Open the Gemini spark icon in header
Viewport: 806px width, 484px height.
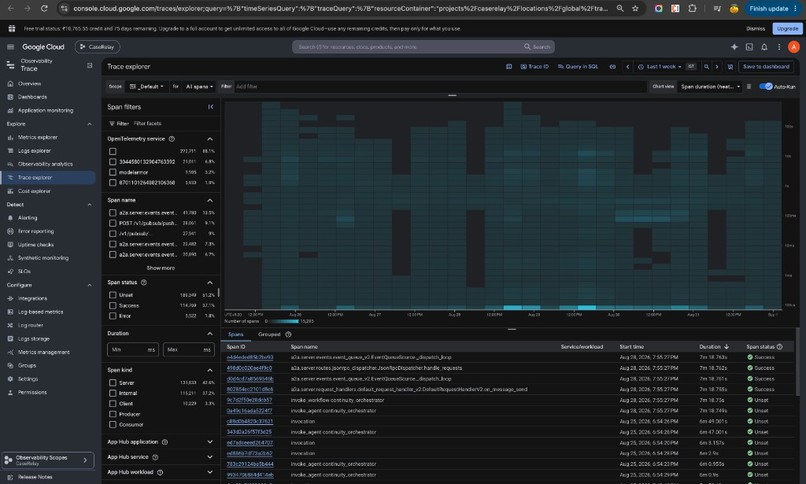pyautogui.click(x=734, y=47)
